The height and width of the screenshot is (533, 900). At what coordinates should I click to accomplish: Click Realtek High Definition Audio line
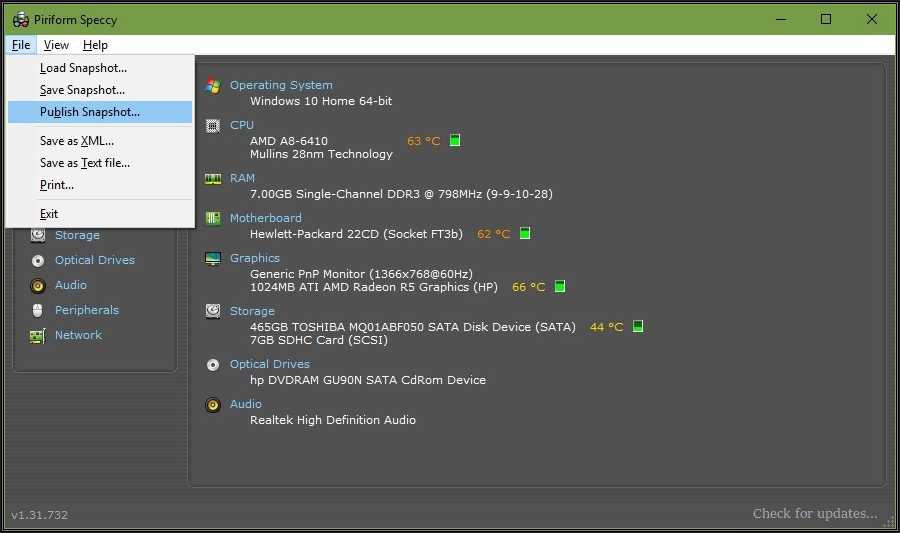coord(333,421)
